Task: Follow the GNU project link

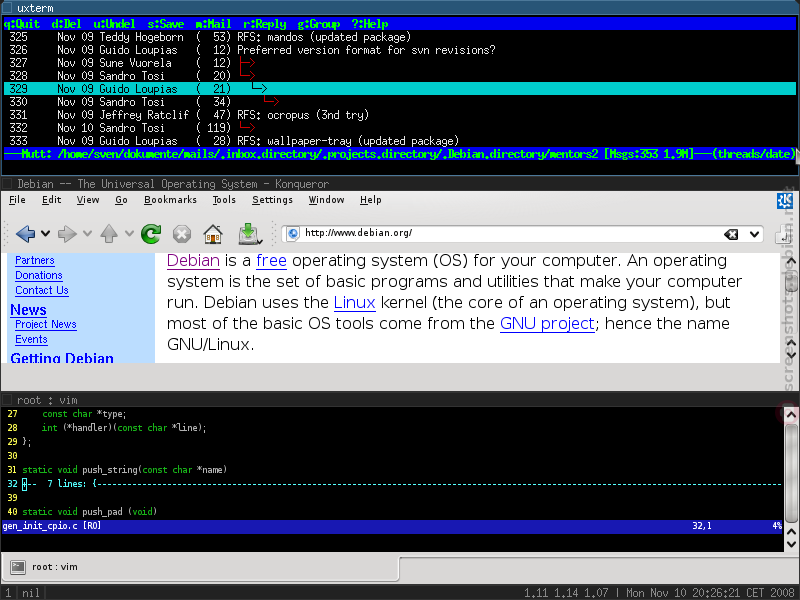Action: (x=547, y=323)
